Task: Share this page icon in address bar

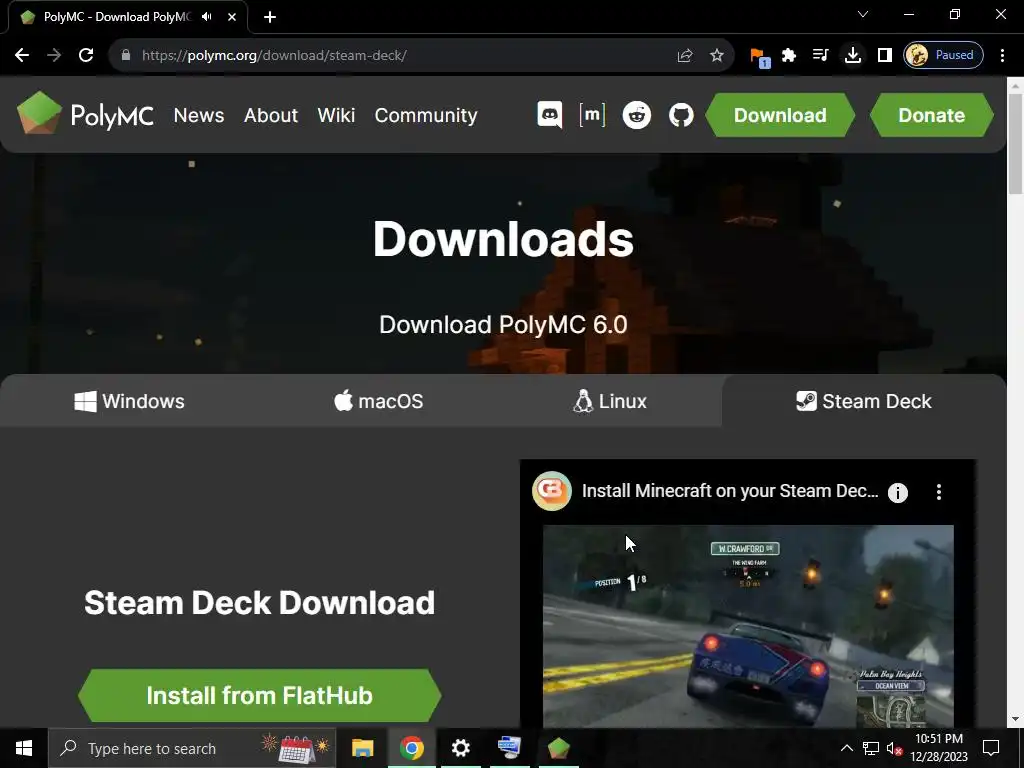Action: [684, 55]
